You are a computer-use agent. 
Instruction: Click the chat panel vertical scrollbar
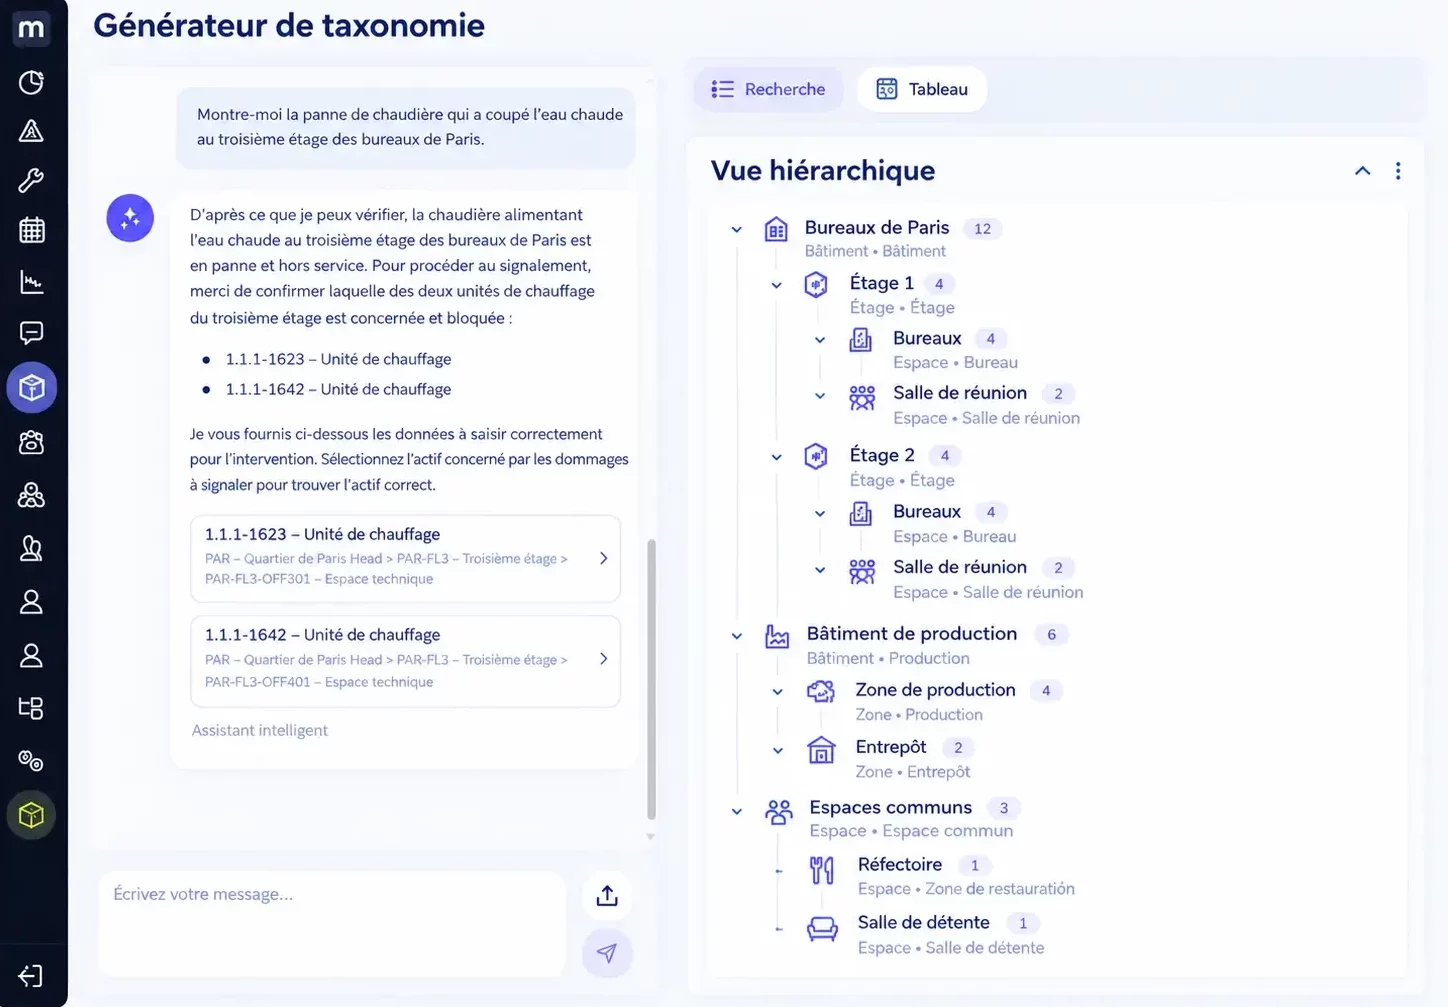coord(652,680)
